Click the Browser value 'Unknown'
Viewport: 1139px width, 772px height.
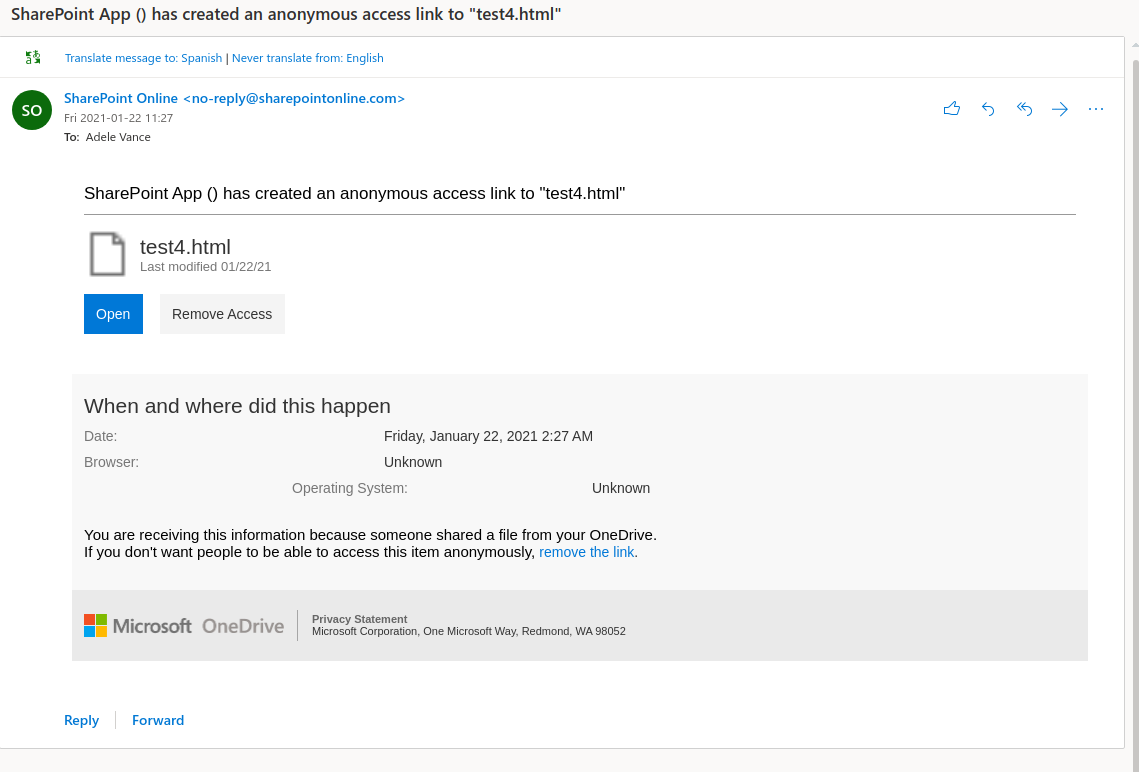coord(413,463)
